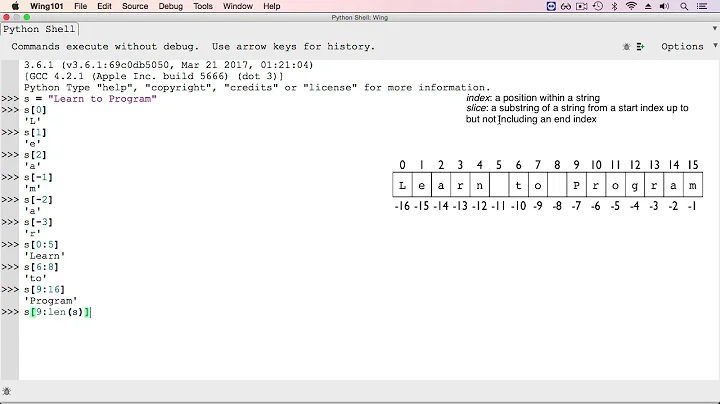Click the output 'r'
The height and width of the screenshot is (404, 720).
pyautogui.click(x=33, y=234)
